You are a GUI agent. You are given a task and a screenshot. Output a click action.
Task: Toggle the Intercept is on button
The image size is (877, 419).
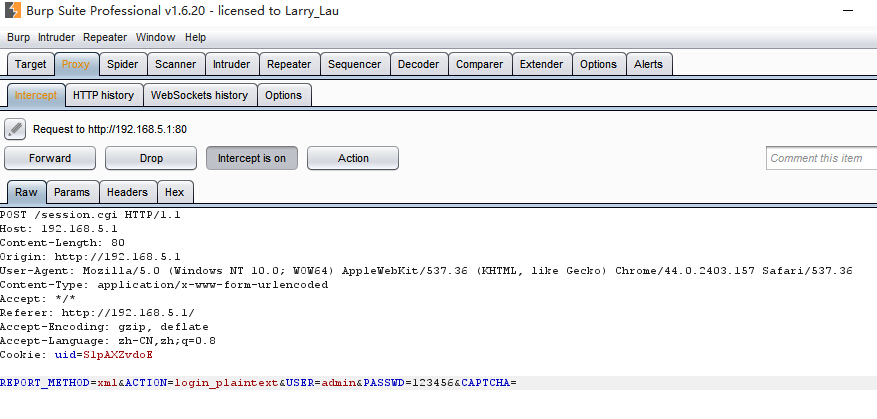[x=252, y=158]
